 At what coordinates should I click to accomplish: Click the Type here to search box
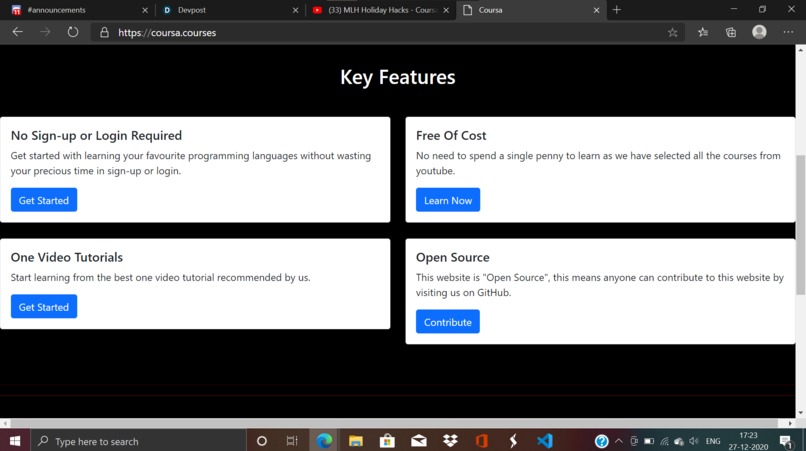(139, 441)
